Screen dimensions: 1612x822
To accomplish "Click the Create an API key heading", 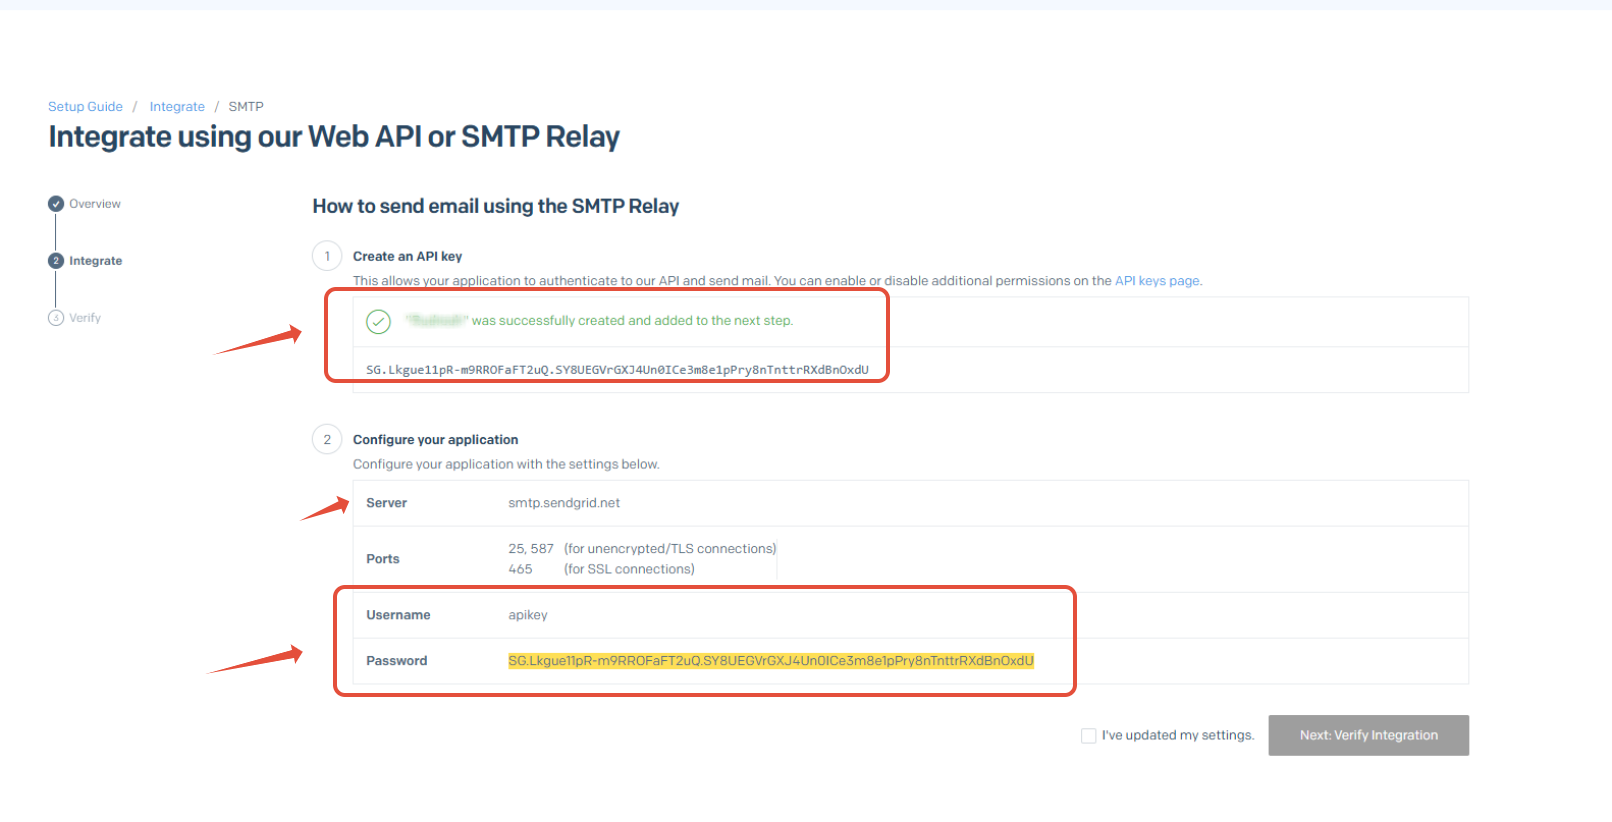I will 407,257.
